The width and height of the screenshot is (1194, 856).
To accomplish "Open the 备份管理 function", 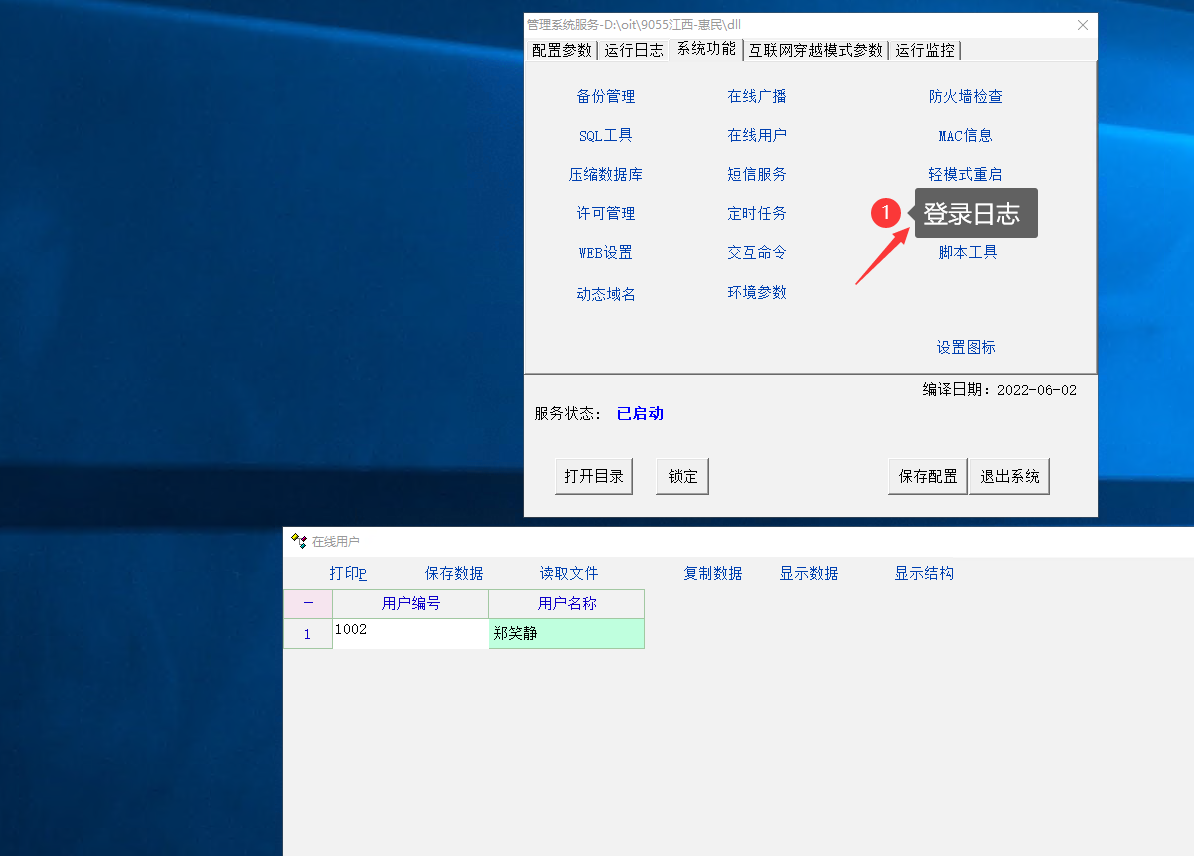I will (605, 97).
